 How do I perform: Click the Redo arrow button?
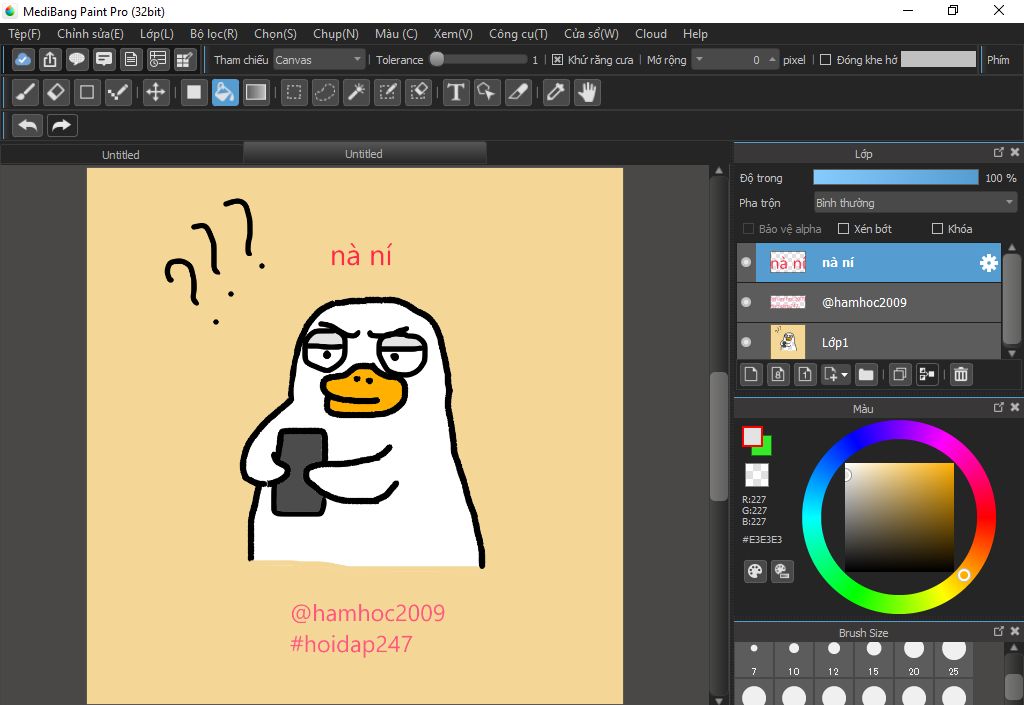[62, 125]
